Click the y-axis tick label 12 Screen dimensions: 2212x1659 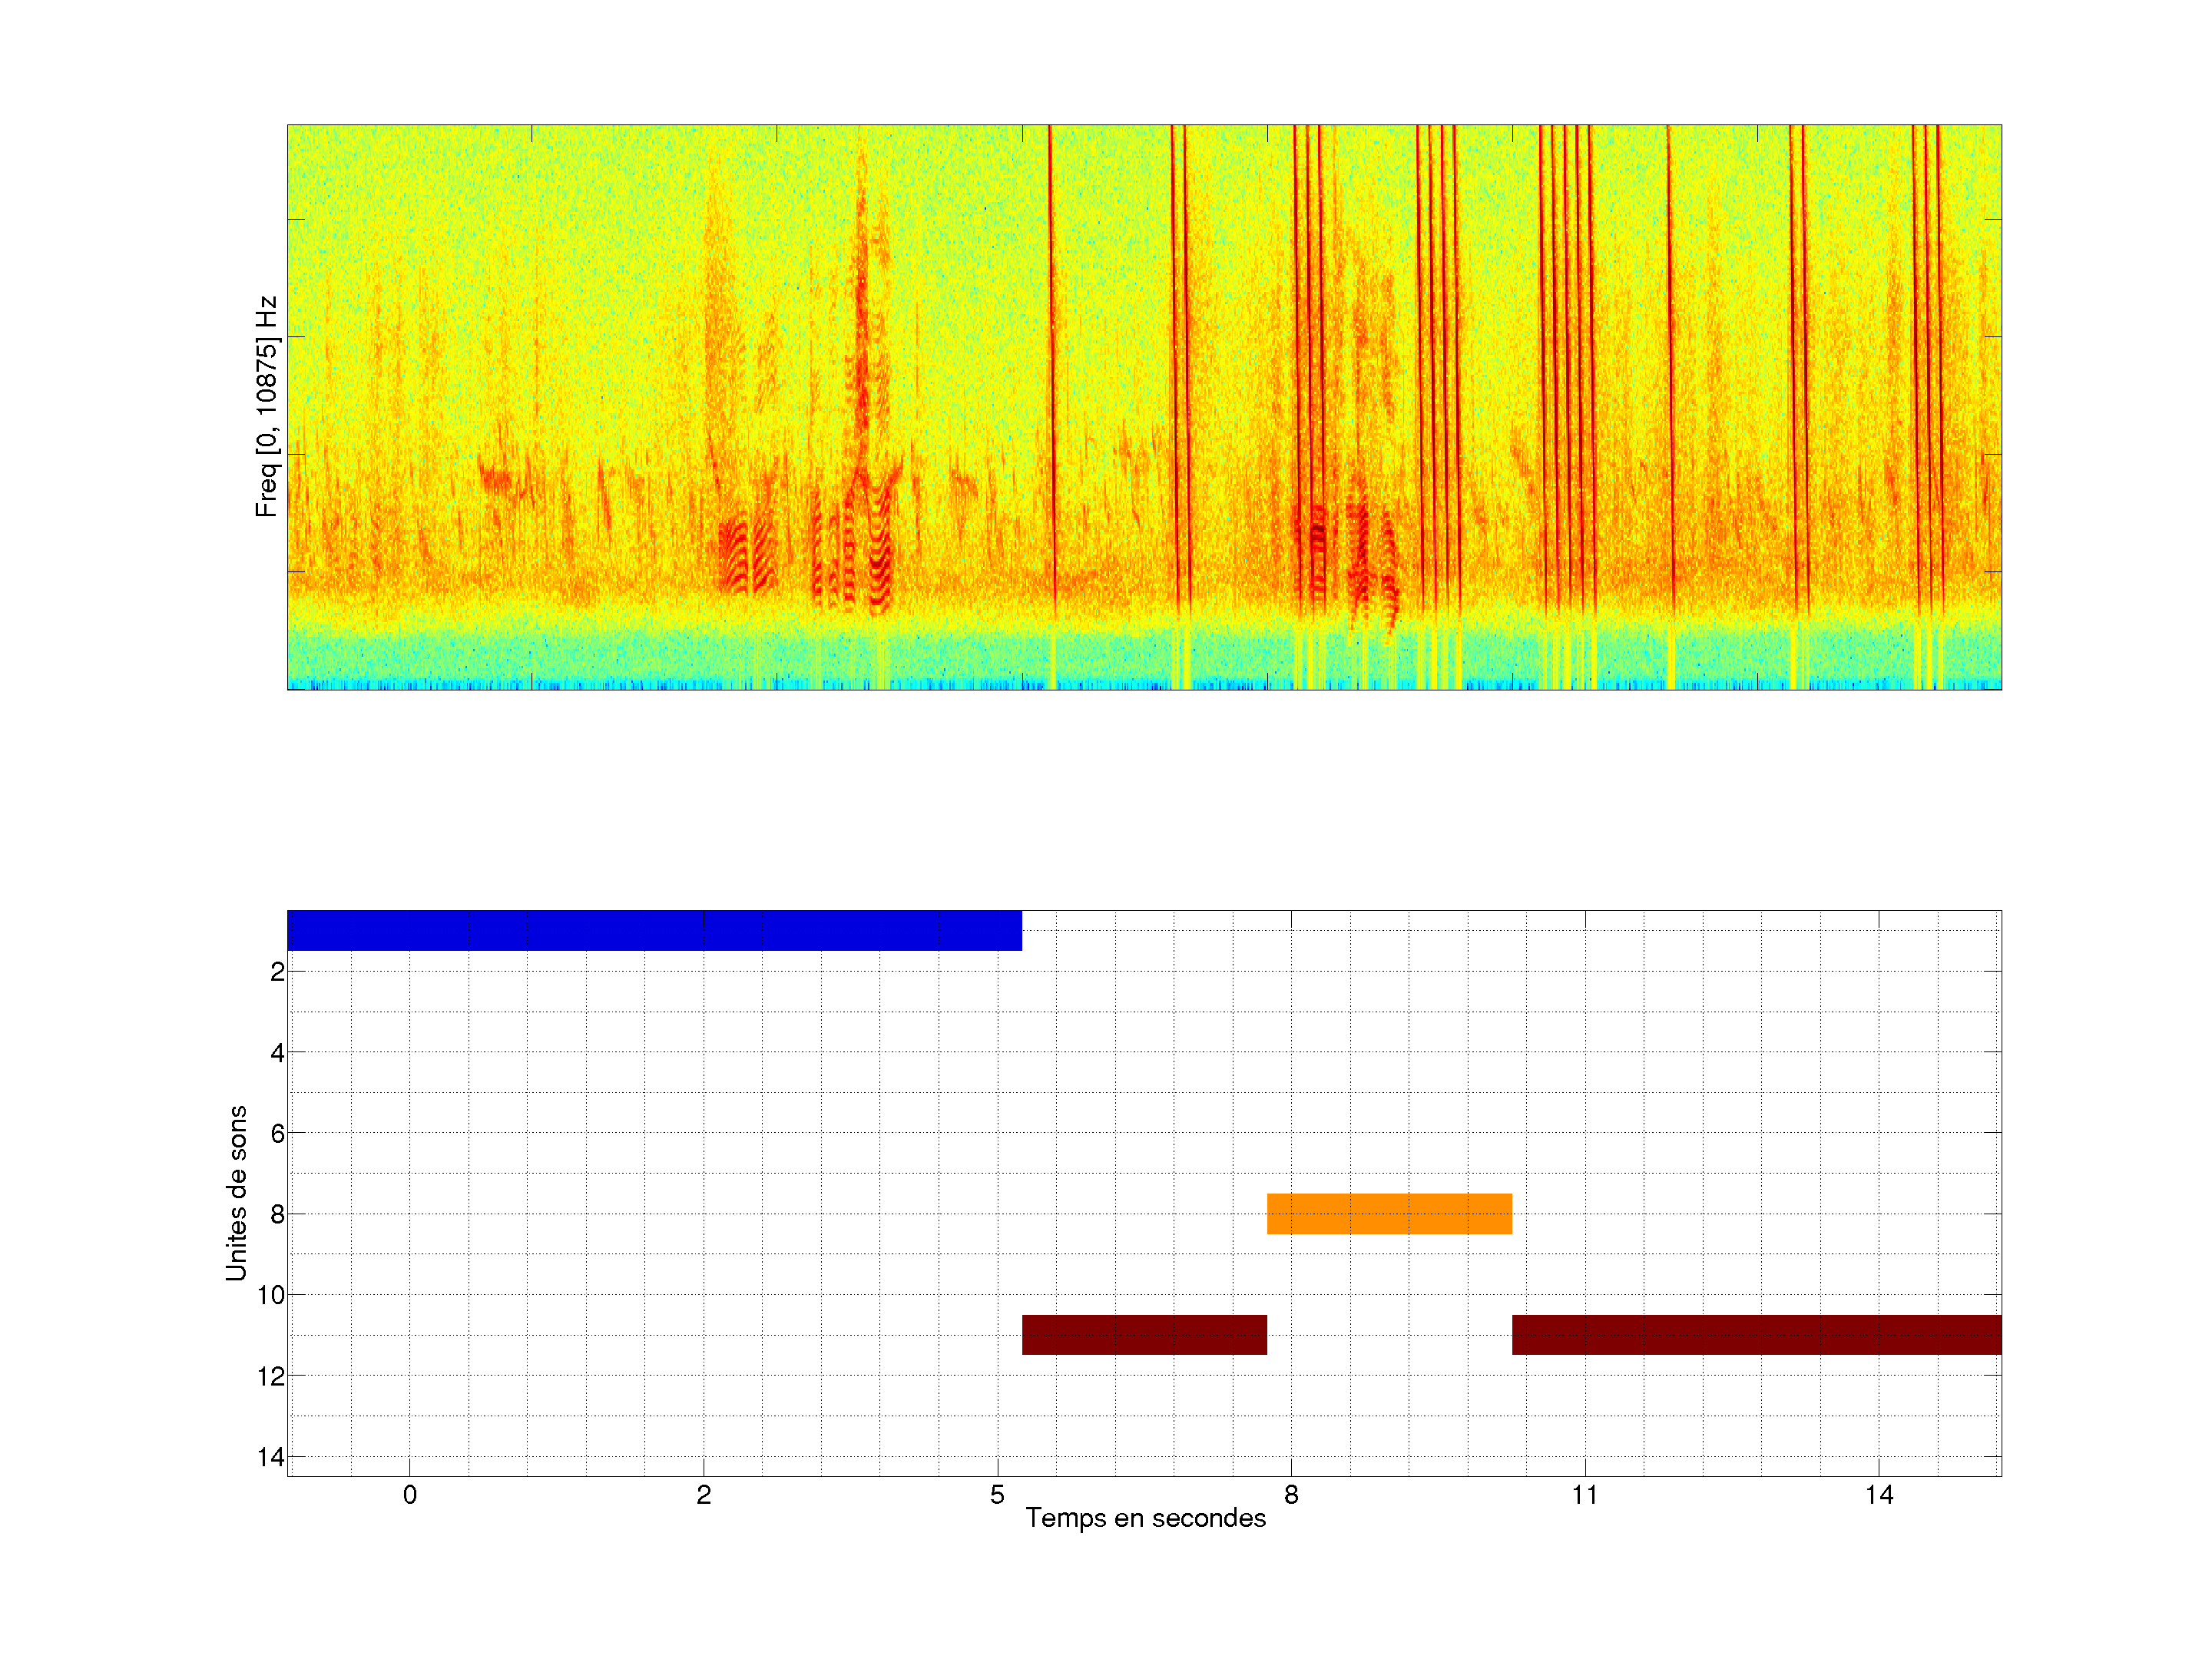click(271, 1376)
